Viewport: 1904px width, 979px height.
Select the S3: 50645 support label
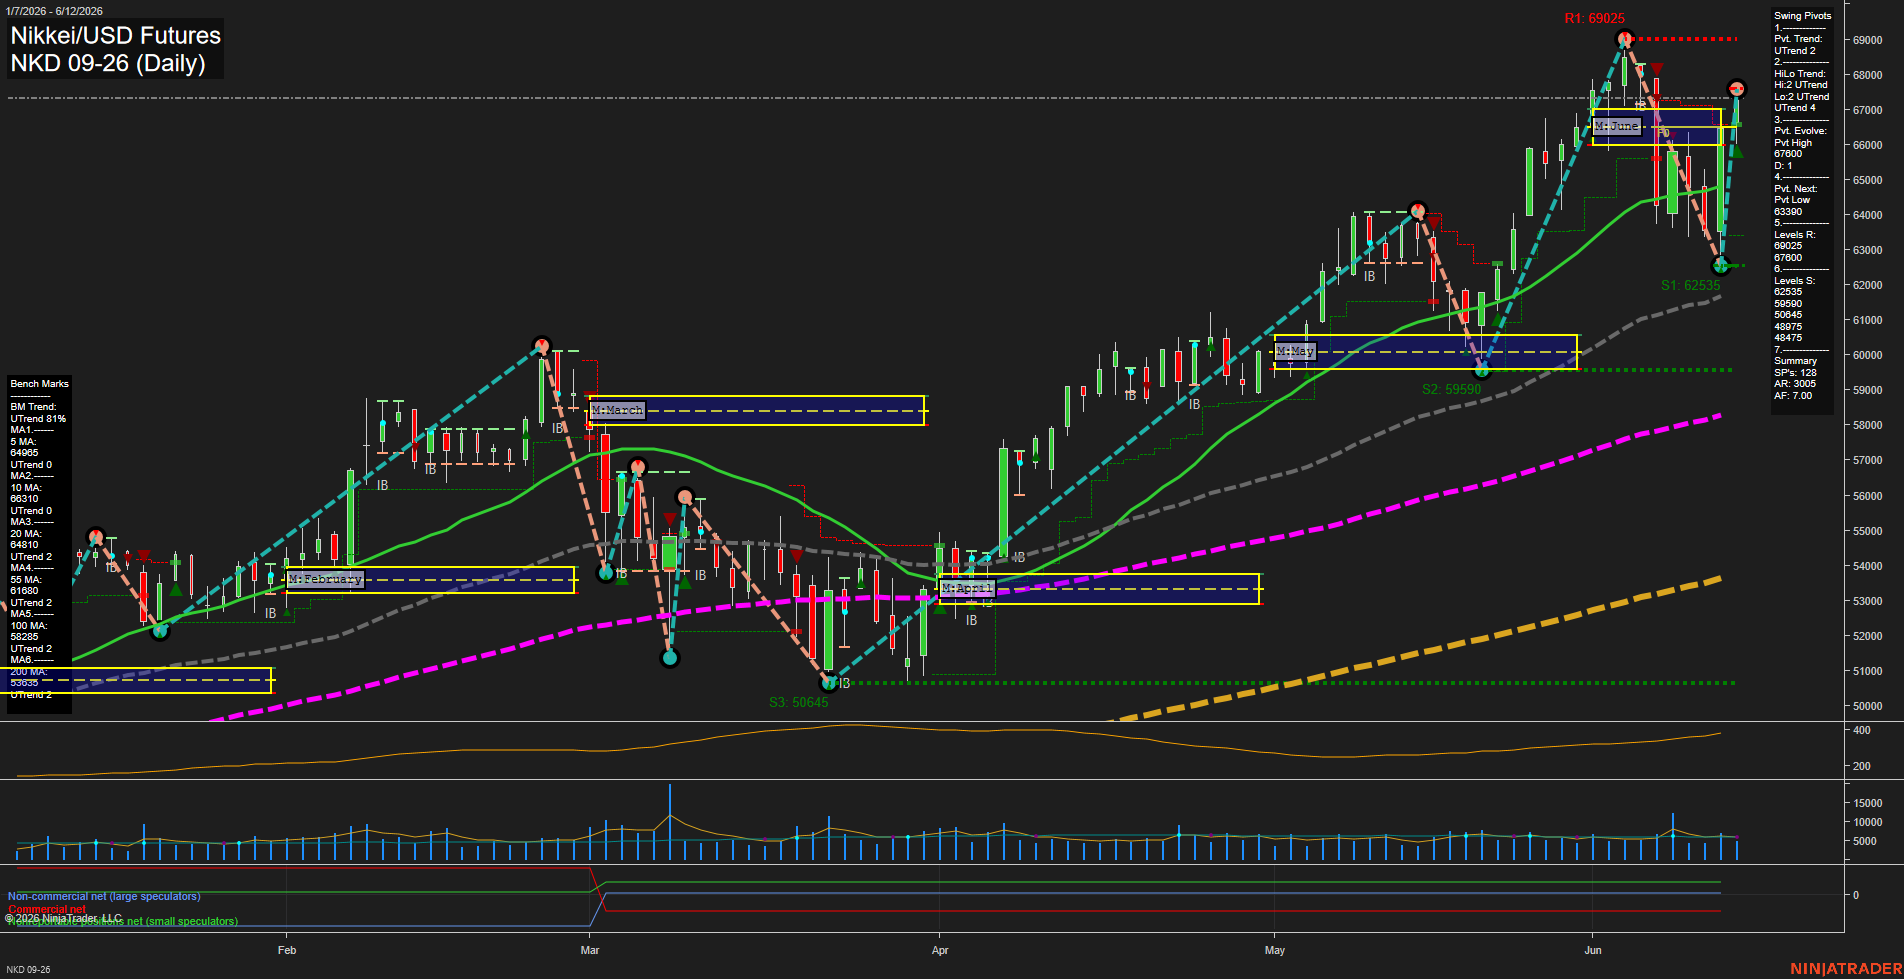798,702
